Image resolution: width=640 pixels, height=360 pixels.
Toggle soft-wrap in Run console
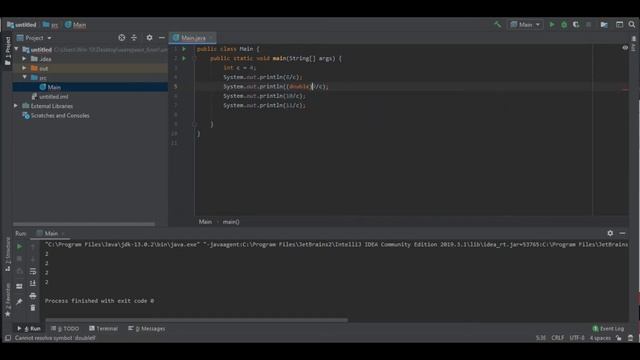[33, 271]
